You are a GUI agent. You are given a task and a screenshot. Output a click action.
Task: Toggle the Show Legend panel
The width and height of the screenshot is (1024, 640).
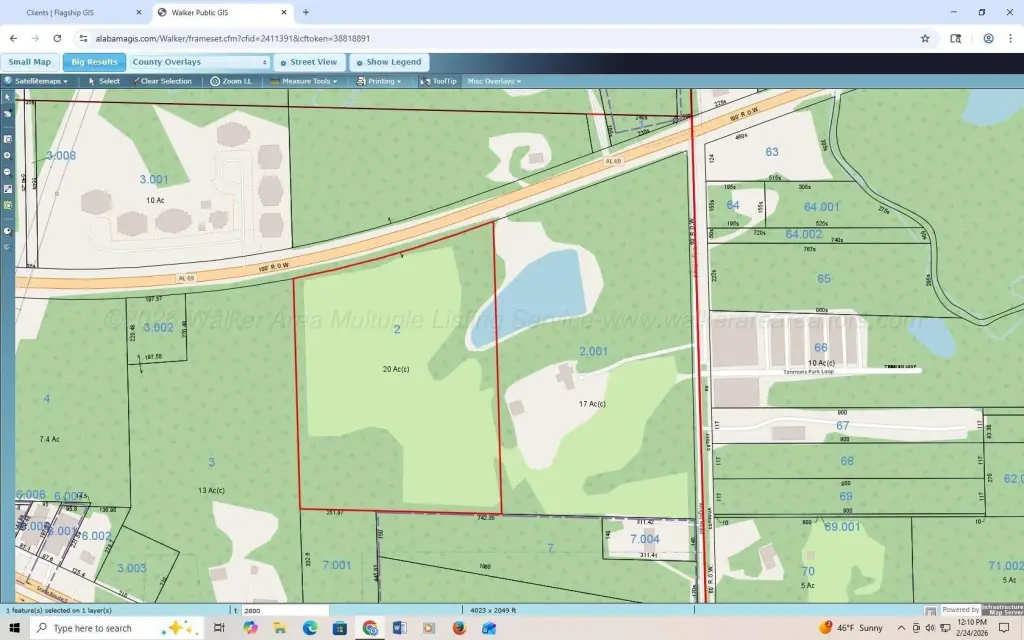click(x=389, y=62)
